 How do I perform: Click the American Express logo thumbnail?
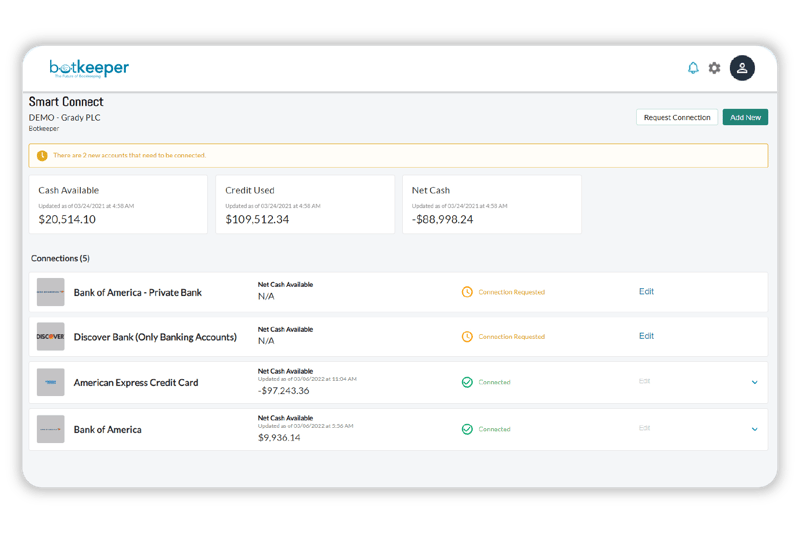pyautogui.click(x=51, y=382)
